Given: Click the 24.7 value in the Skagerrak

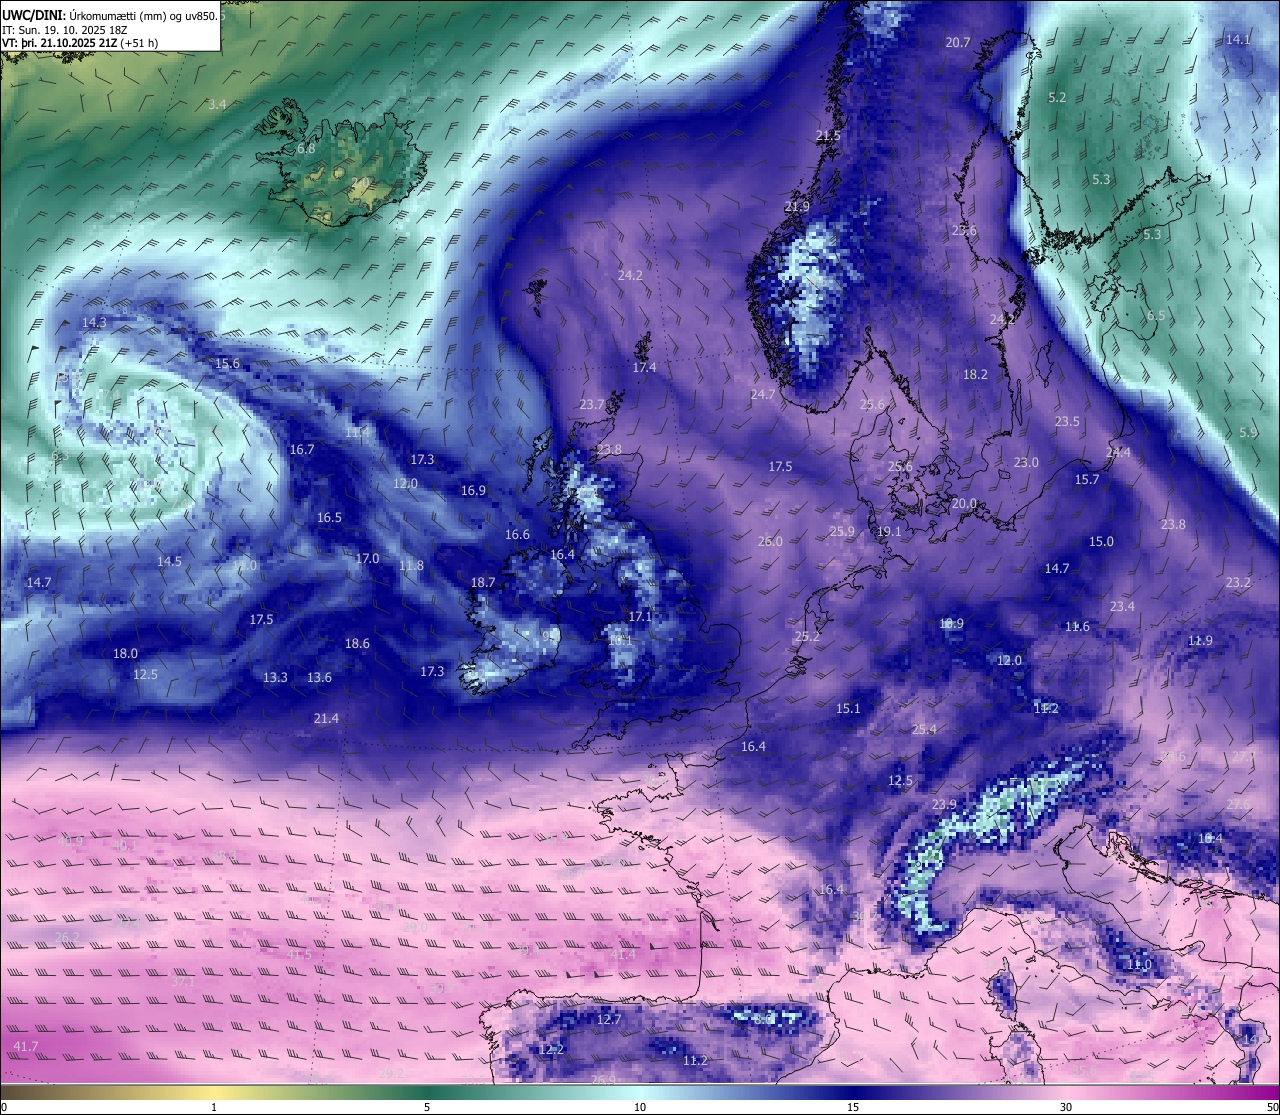Looking at the screenshot, I should [x=763, y=394].
